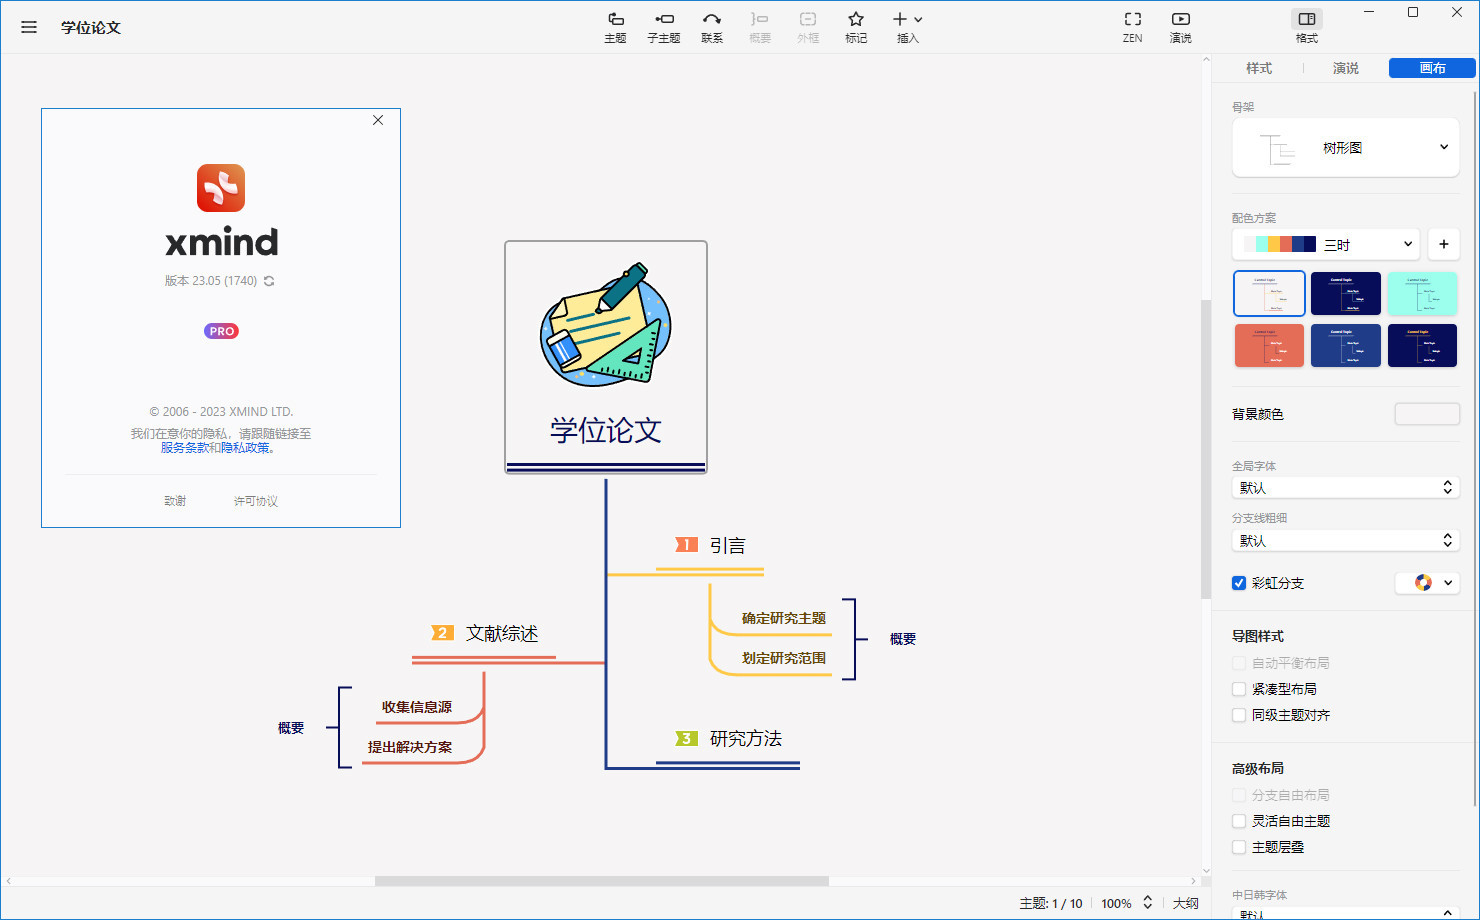
Task: Open the 配色方案 color scheme dropdown 三时
Action: 1326,244
